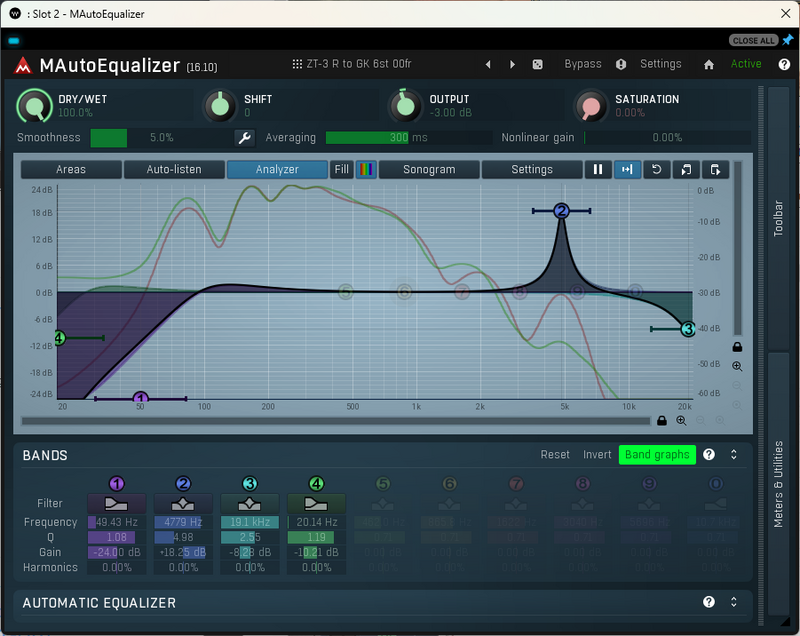Click the home icon in header
The height and width of the screenshot is (636, 800).
709,64
